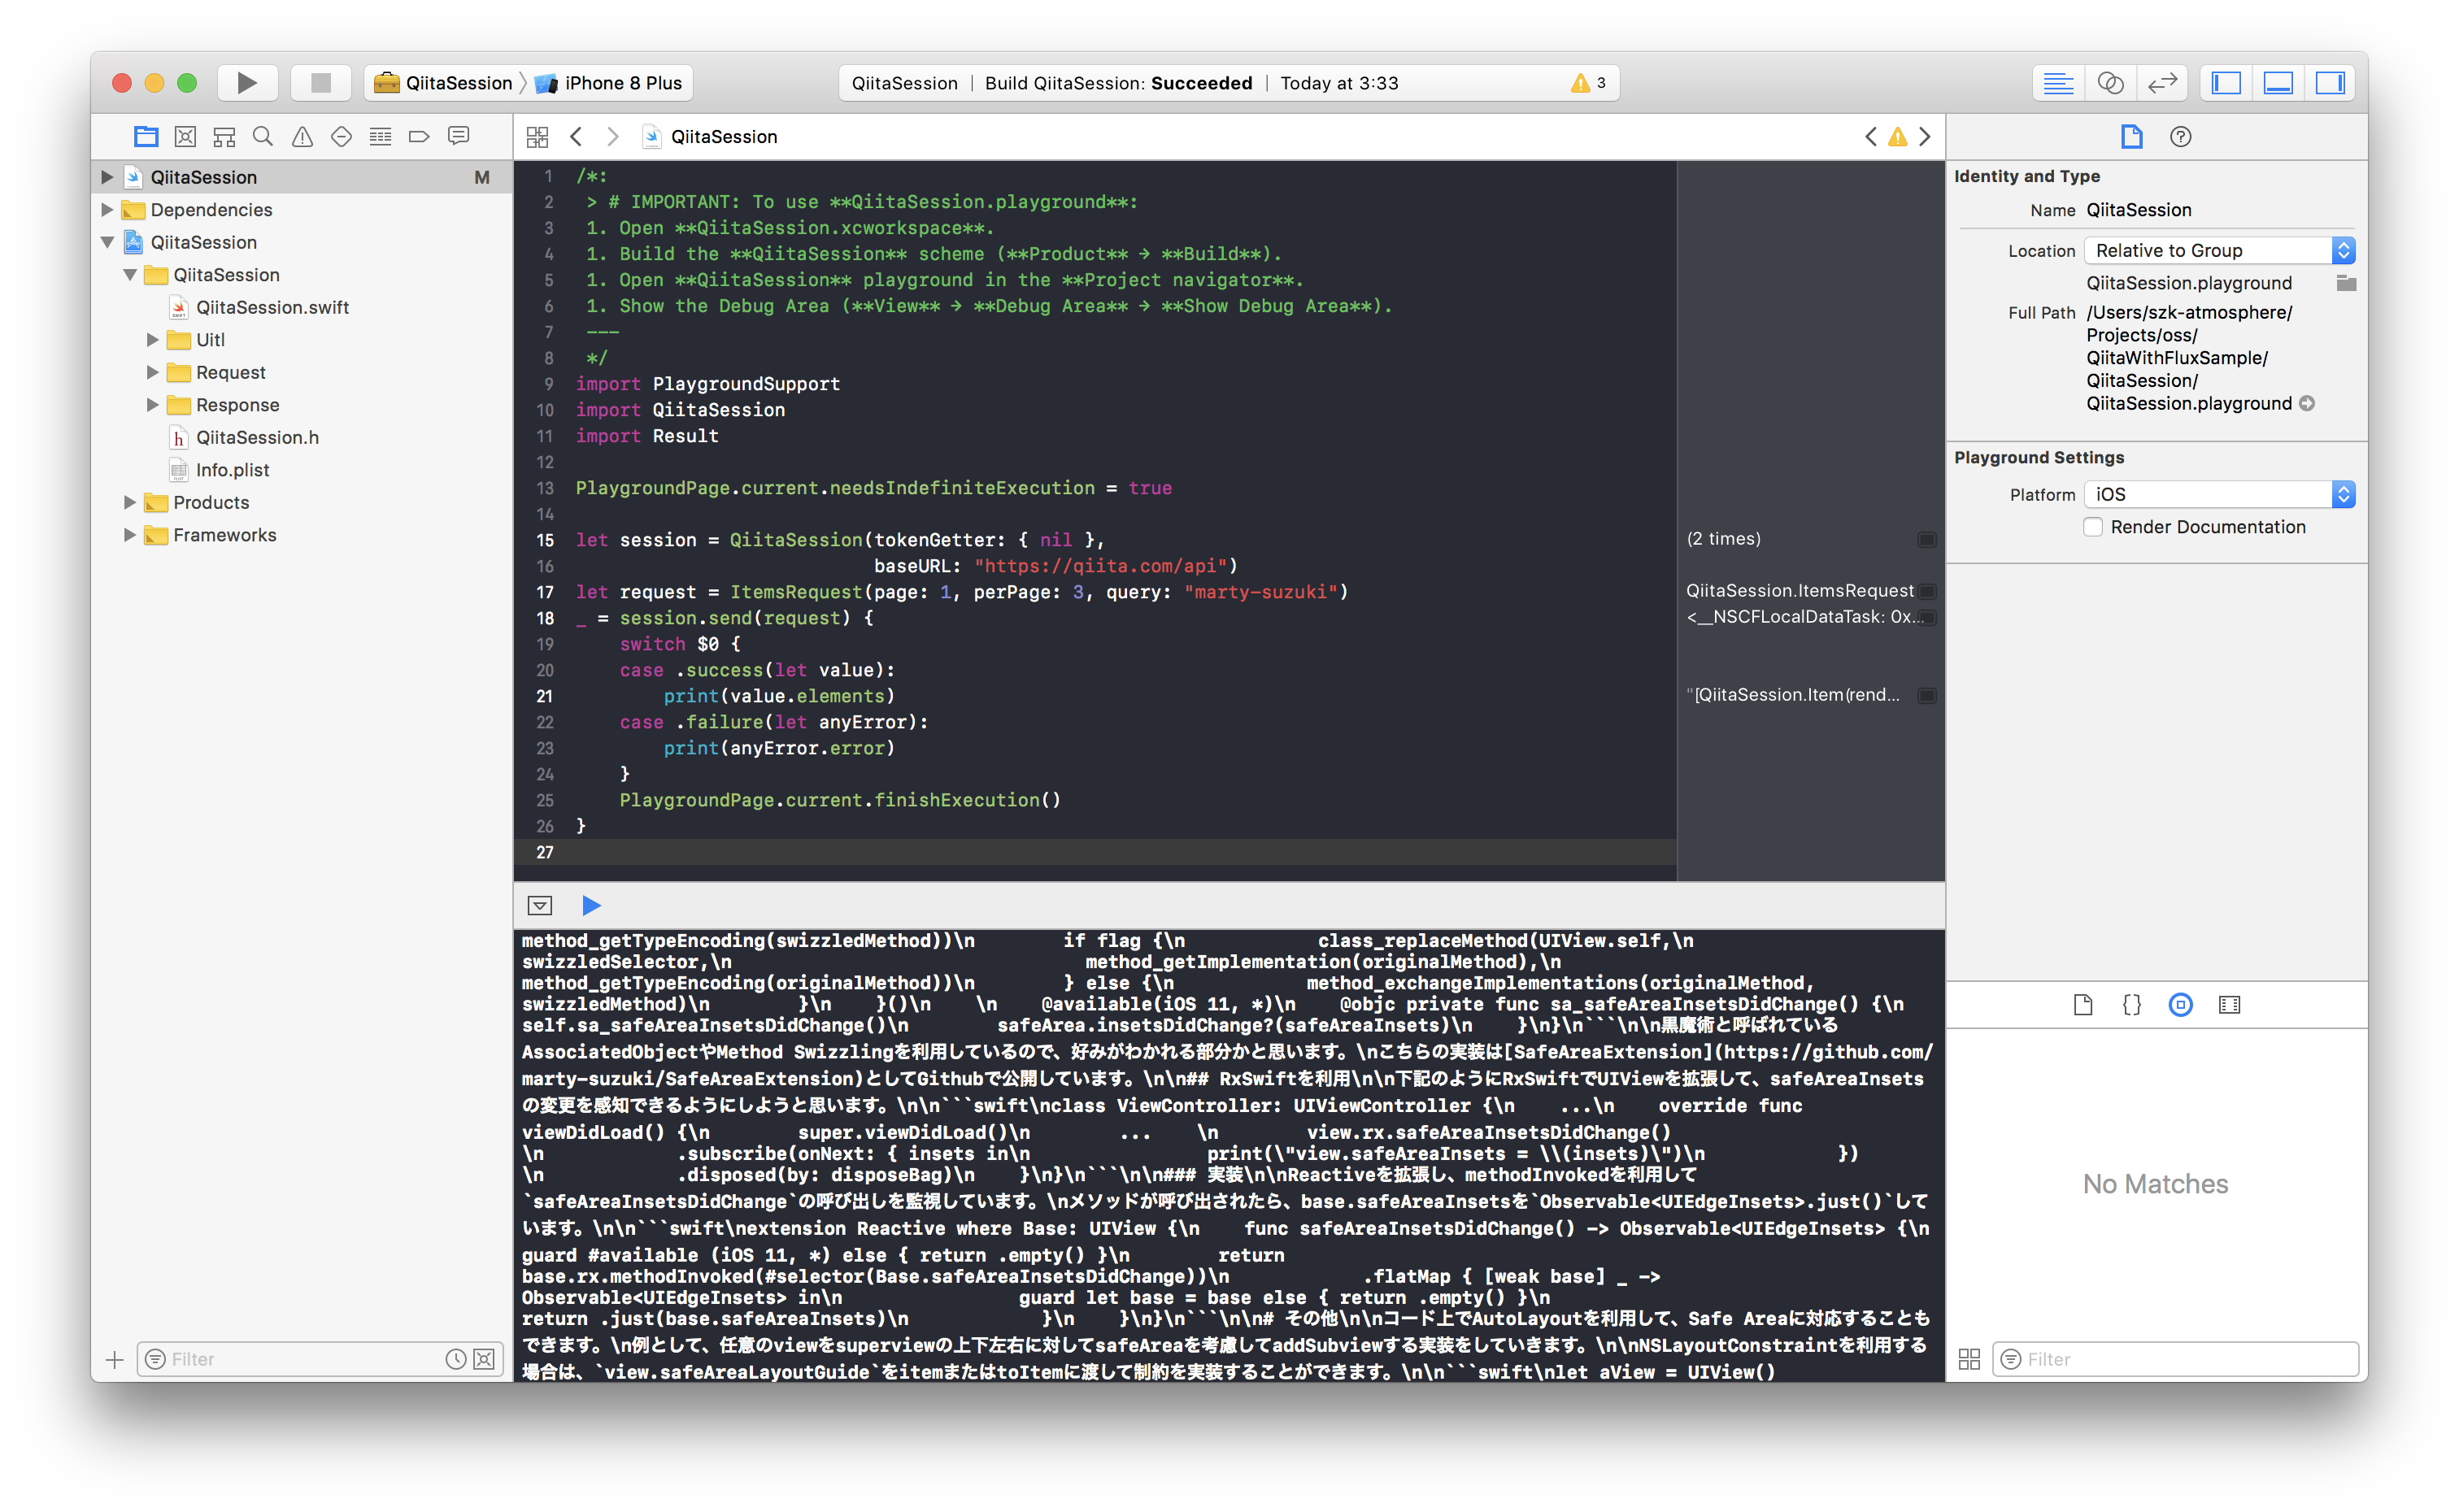Open the Breakpoint navigator icon
The image size is (2459, 1512).
point(419,136)
